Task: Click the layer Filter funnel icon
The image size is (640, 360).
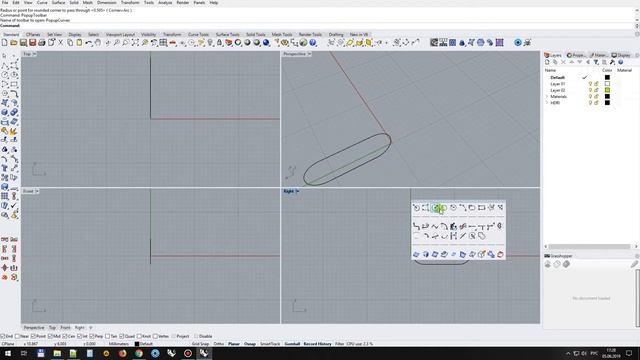Action: (x=596, y=62)
